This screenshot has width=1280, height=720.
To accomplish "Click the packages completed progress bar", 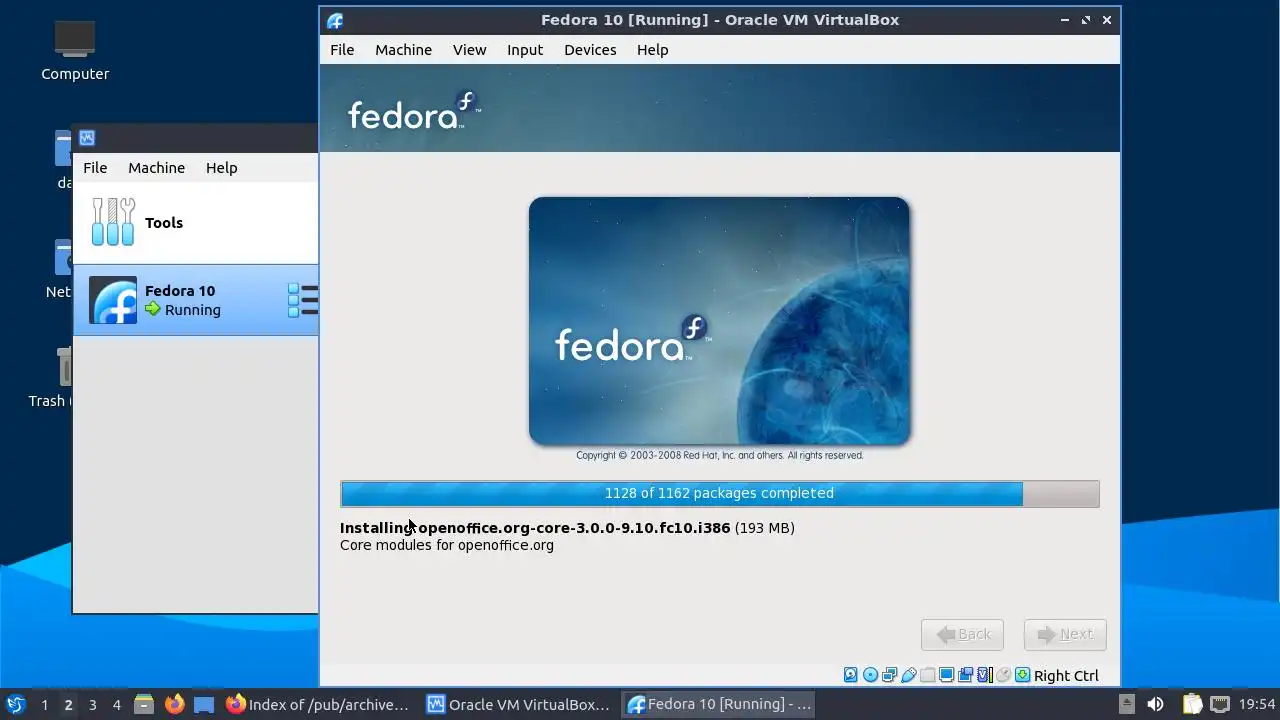I will click(719, 493).
